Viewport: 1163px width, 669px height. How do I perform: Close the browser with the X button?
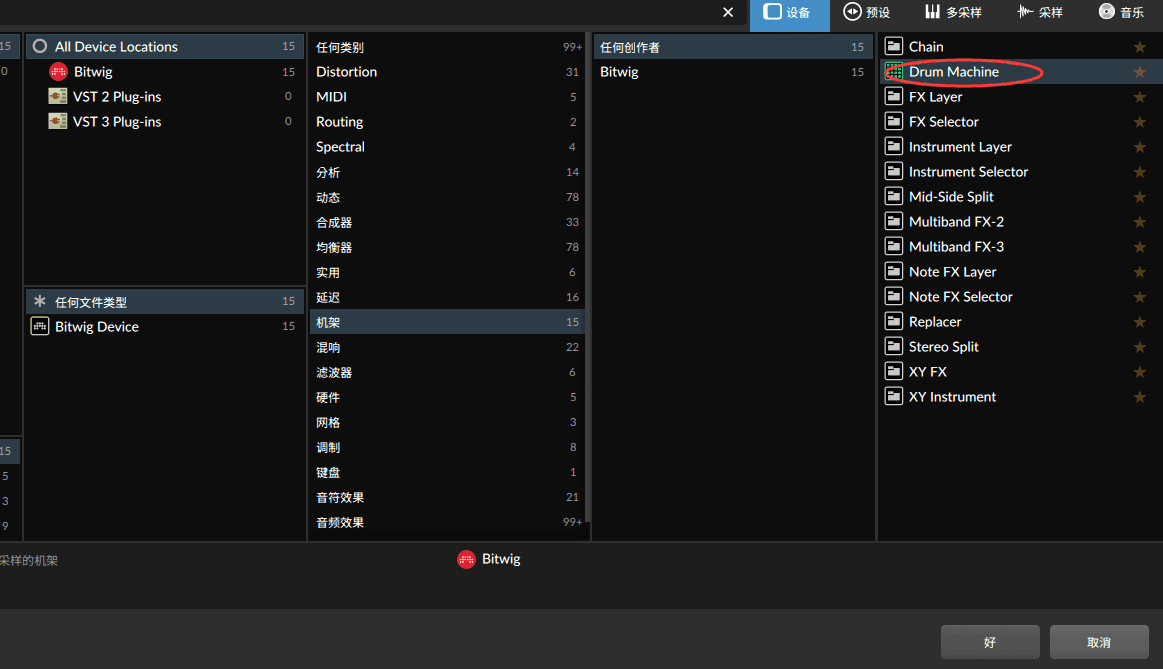pos(728,13)
